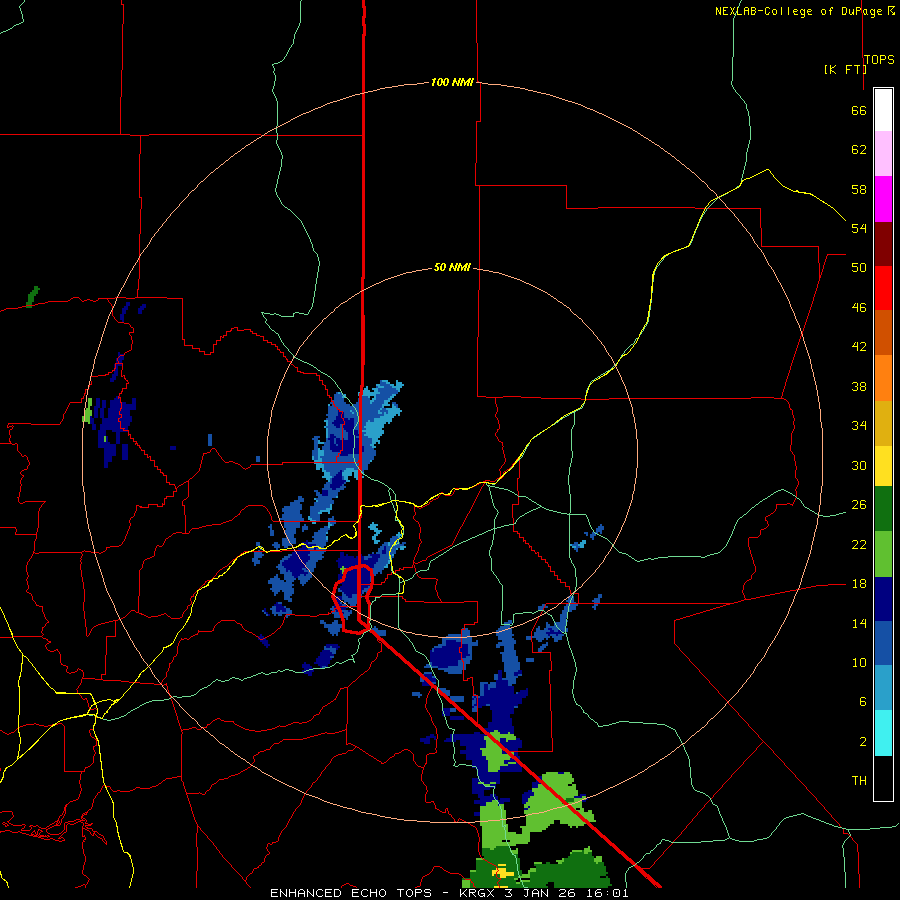Click the cyan 2 kft legend swatch

(x=883, y=733)
